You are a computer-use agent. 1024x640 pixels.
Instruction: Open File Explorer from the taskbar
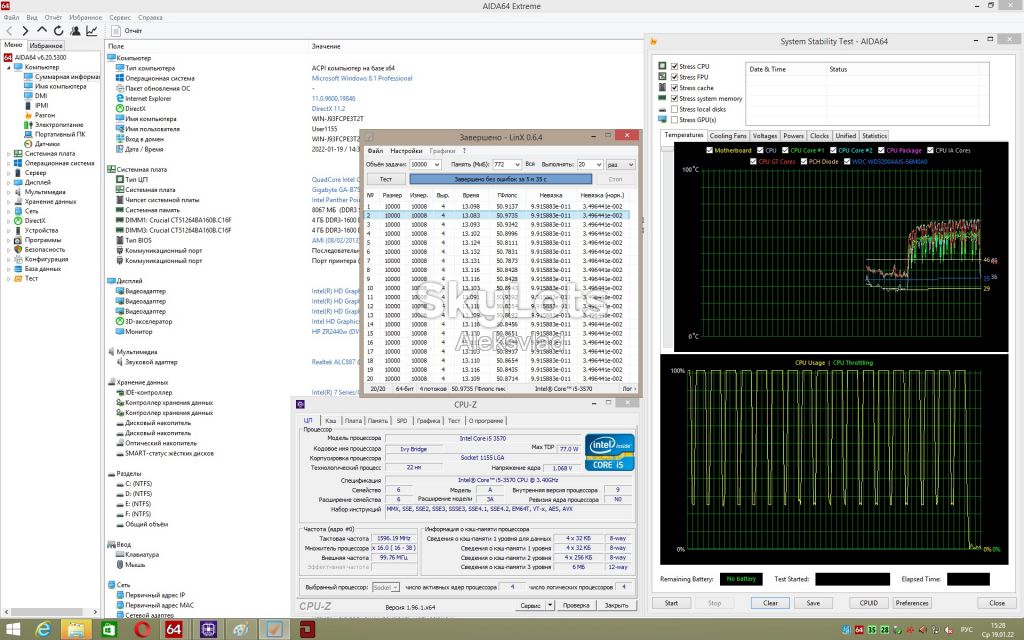[76, 630]
